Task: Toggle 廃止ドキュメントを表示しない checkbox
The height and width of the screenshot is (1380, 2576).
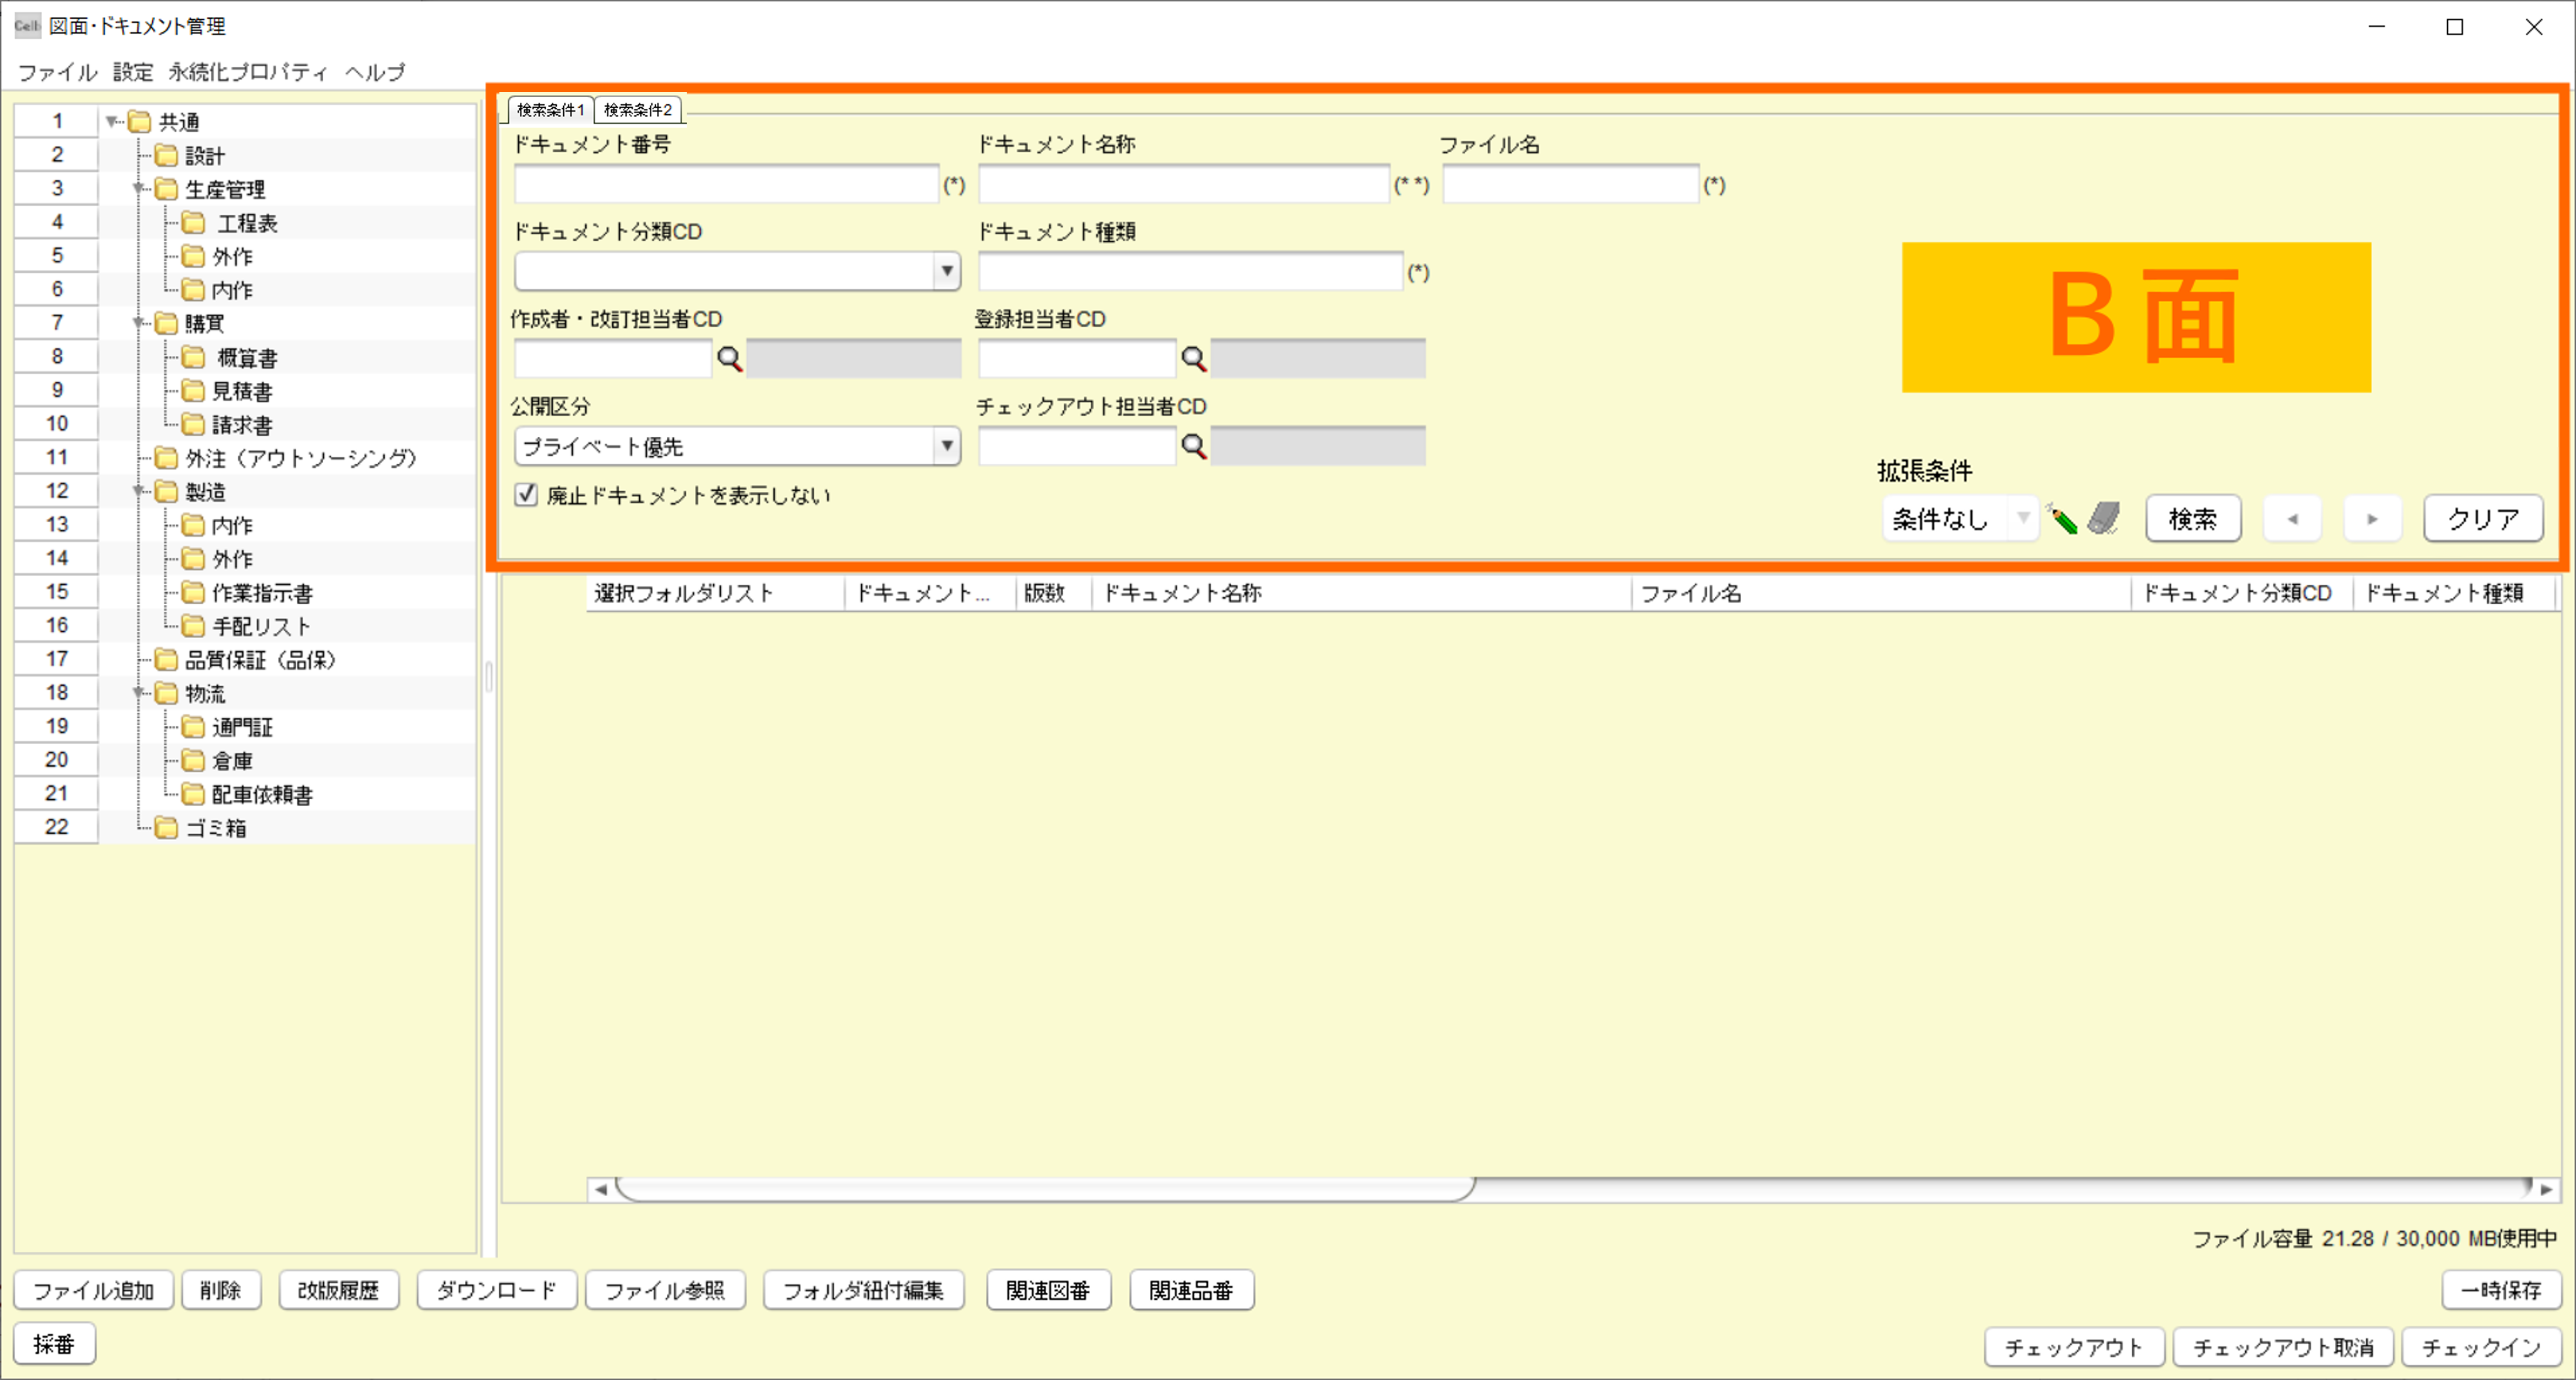Action: coord(526,495)
